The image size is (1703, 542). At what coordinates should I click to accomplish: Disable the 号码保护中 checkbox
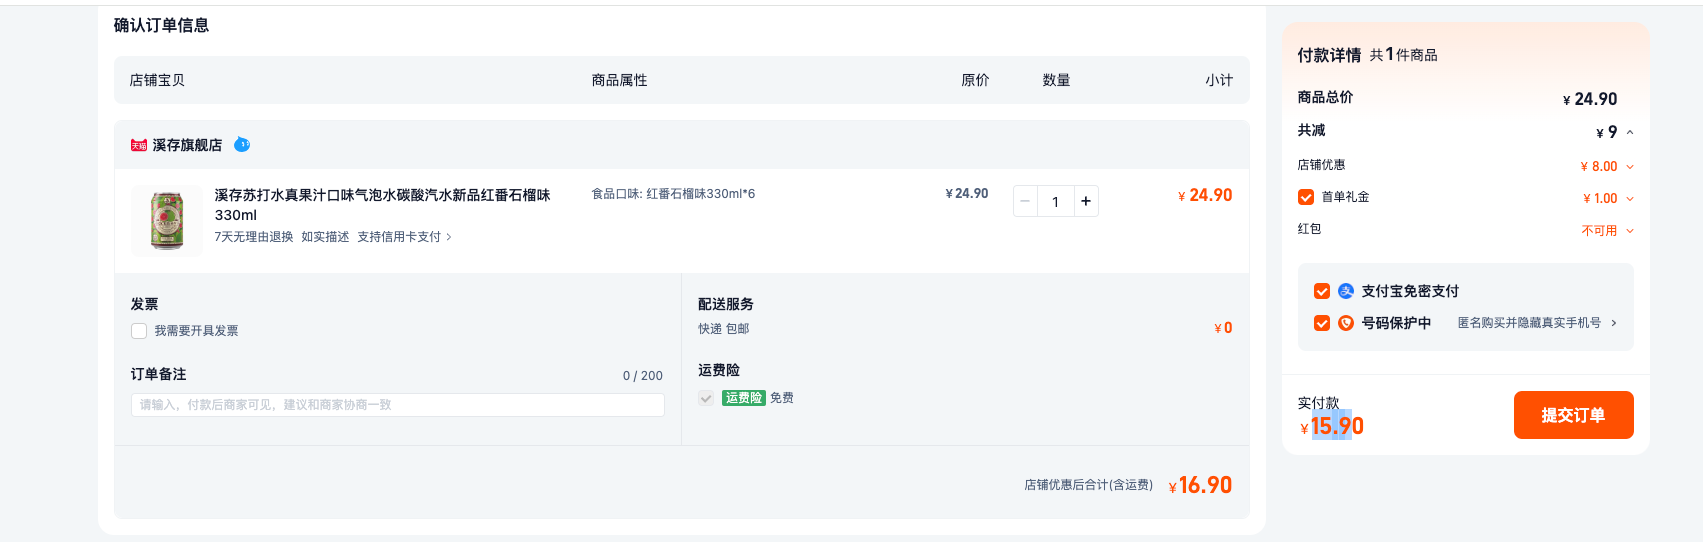pyautogui.click(x=1322, y=323)
